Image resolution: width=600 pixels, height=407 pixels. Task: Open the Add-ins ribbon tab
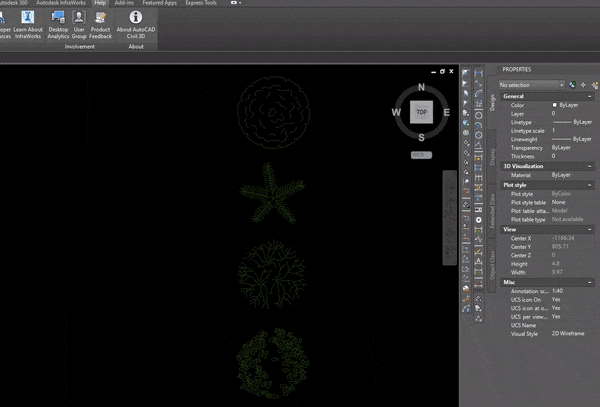pos(124,3)
